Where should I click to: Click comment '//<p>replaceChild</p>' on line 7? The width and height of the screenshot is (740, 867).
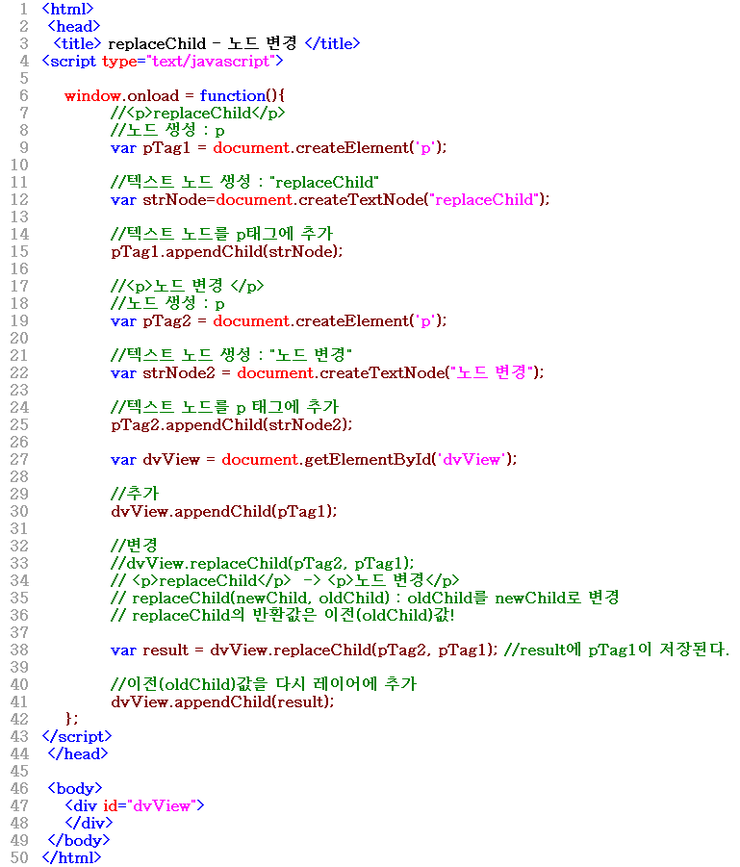(198, 113)
